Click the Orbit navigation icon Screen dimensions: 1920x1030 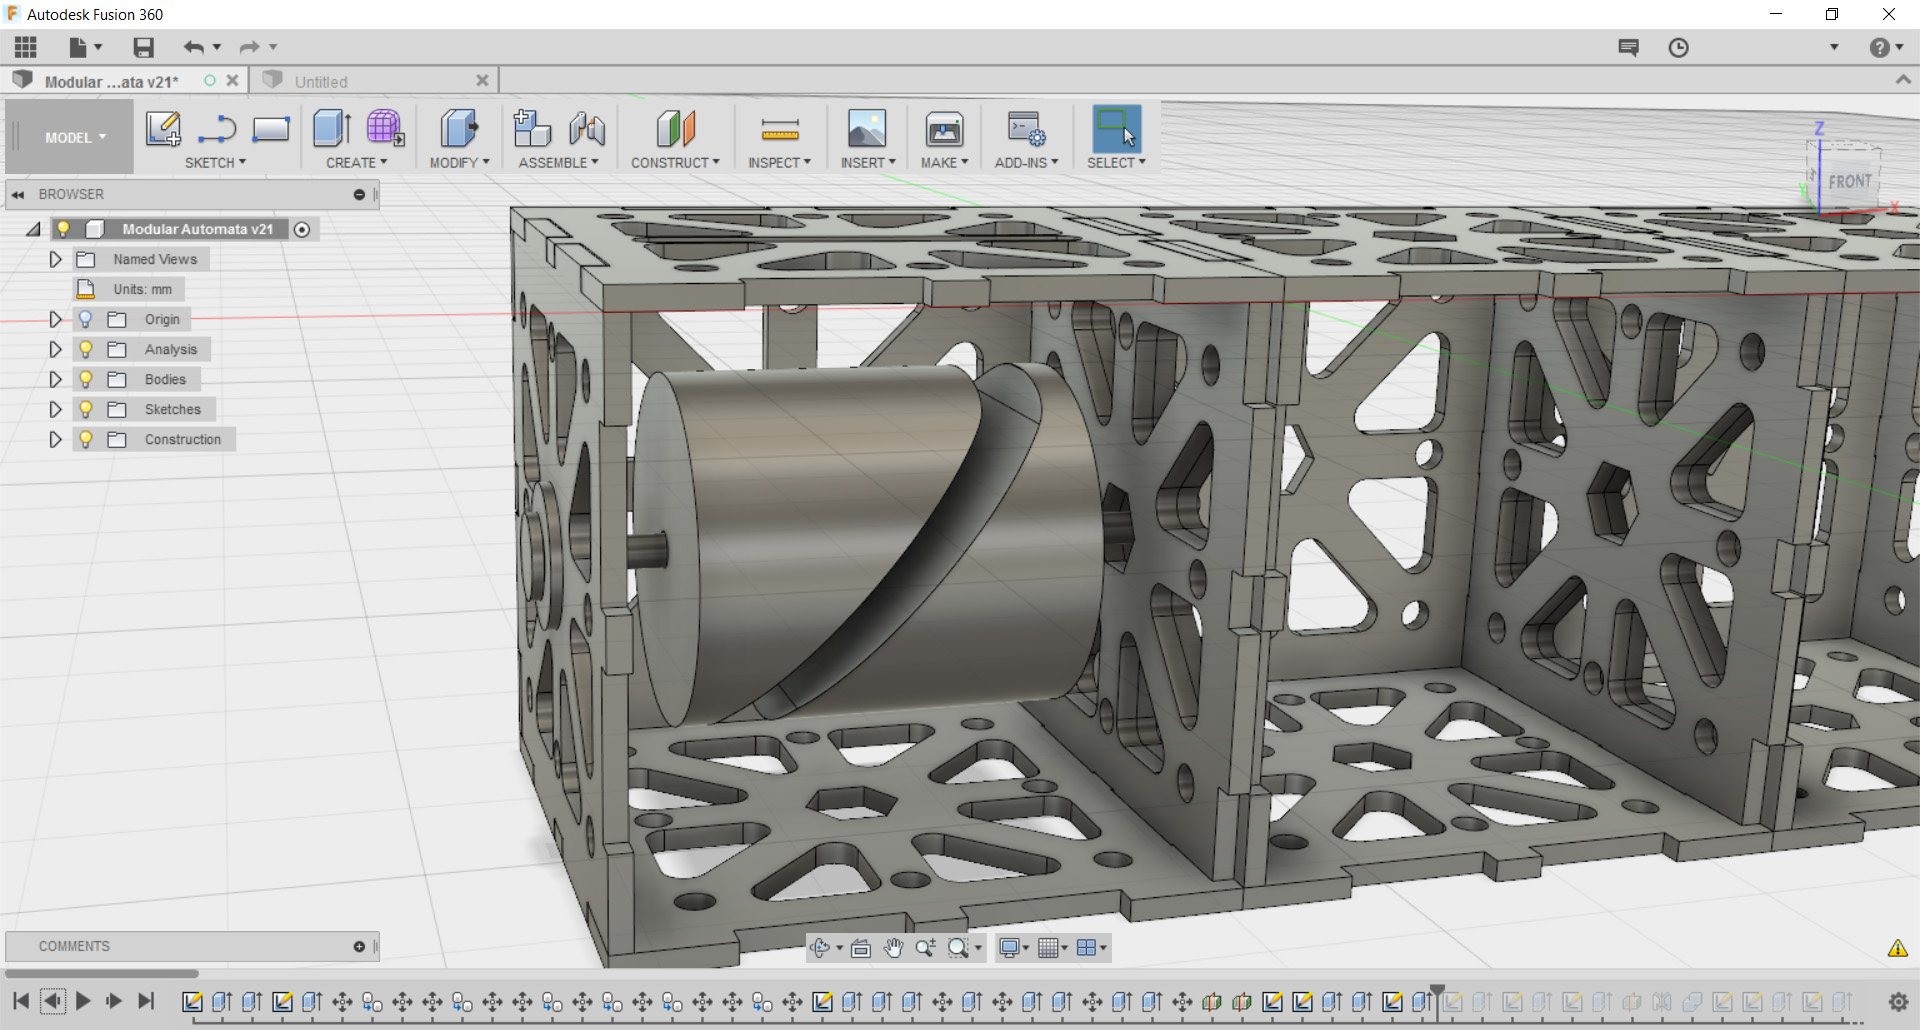tap(820, 948)
